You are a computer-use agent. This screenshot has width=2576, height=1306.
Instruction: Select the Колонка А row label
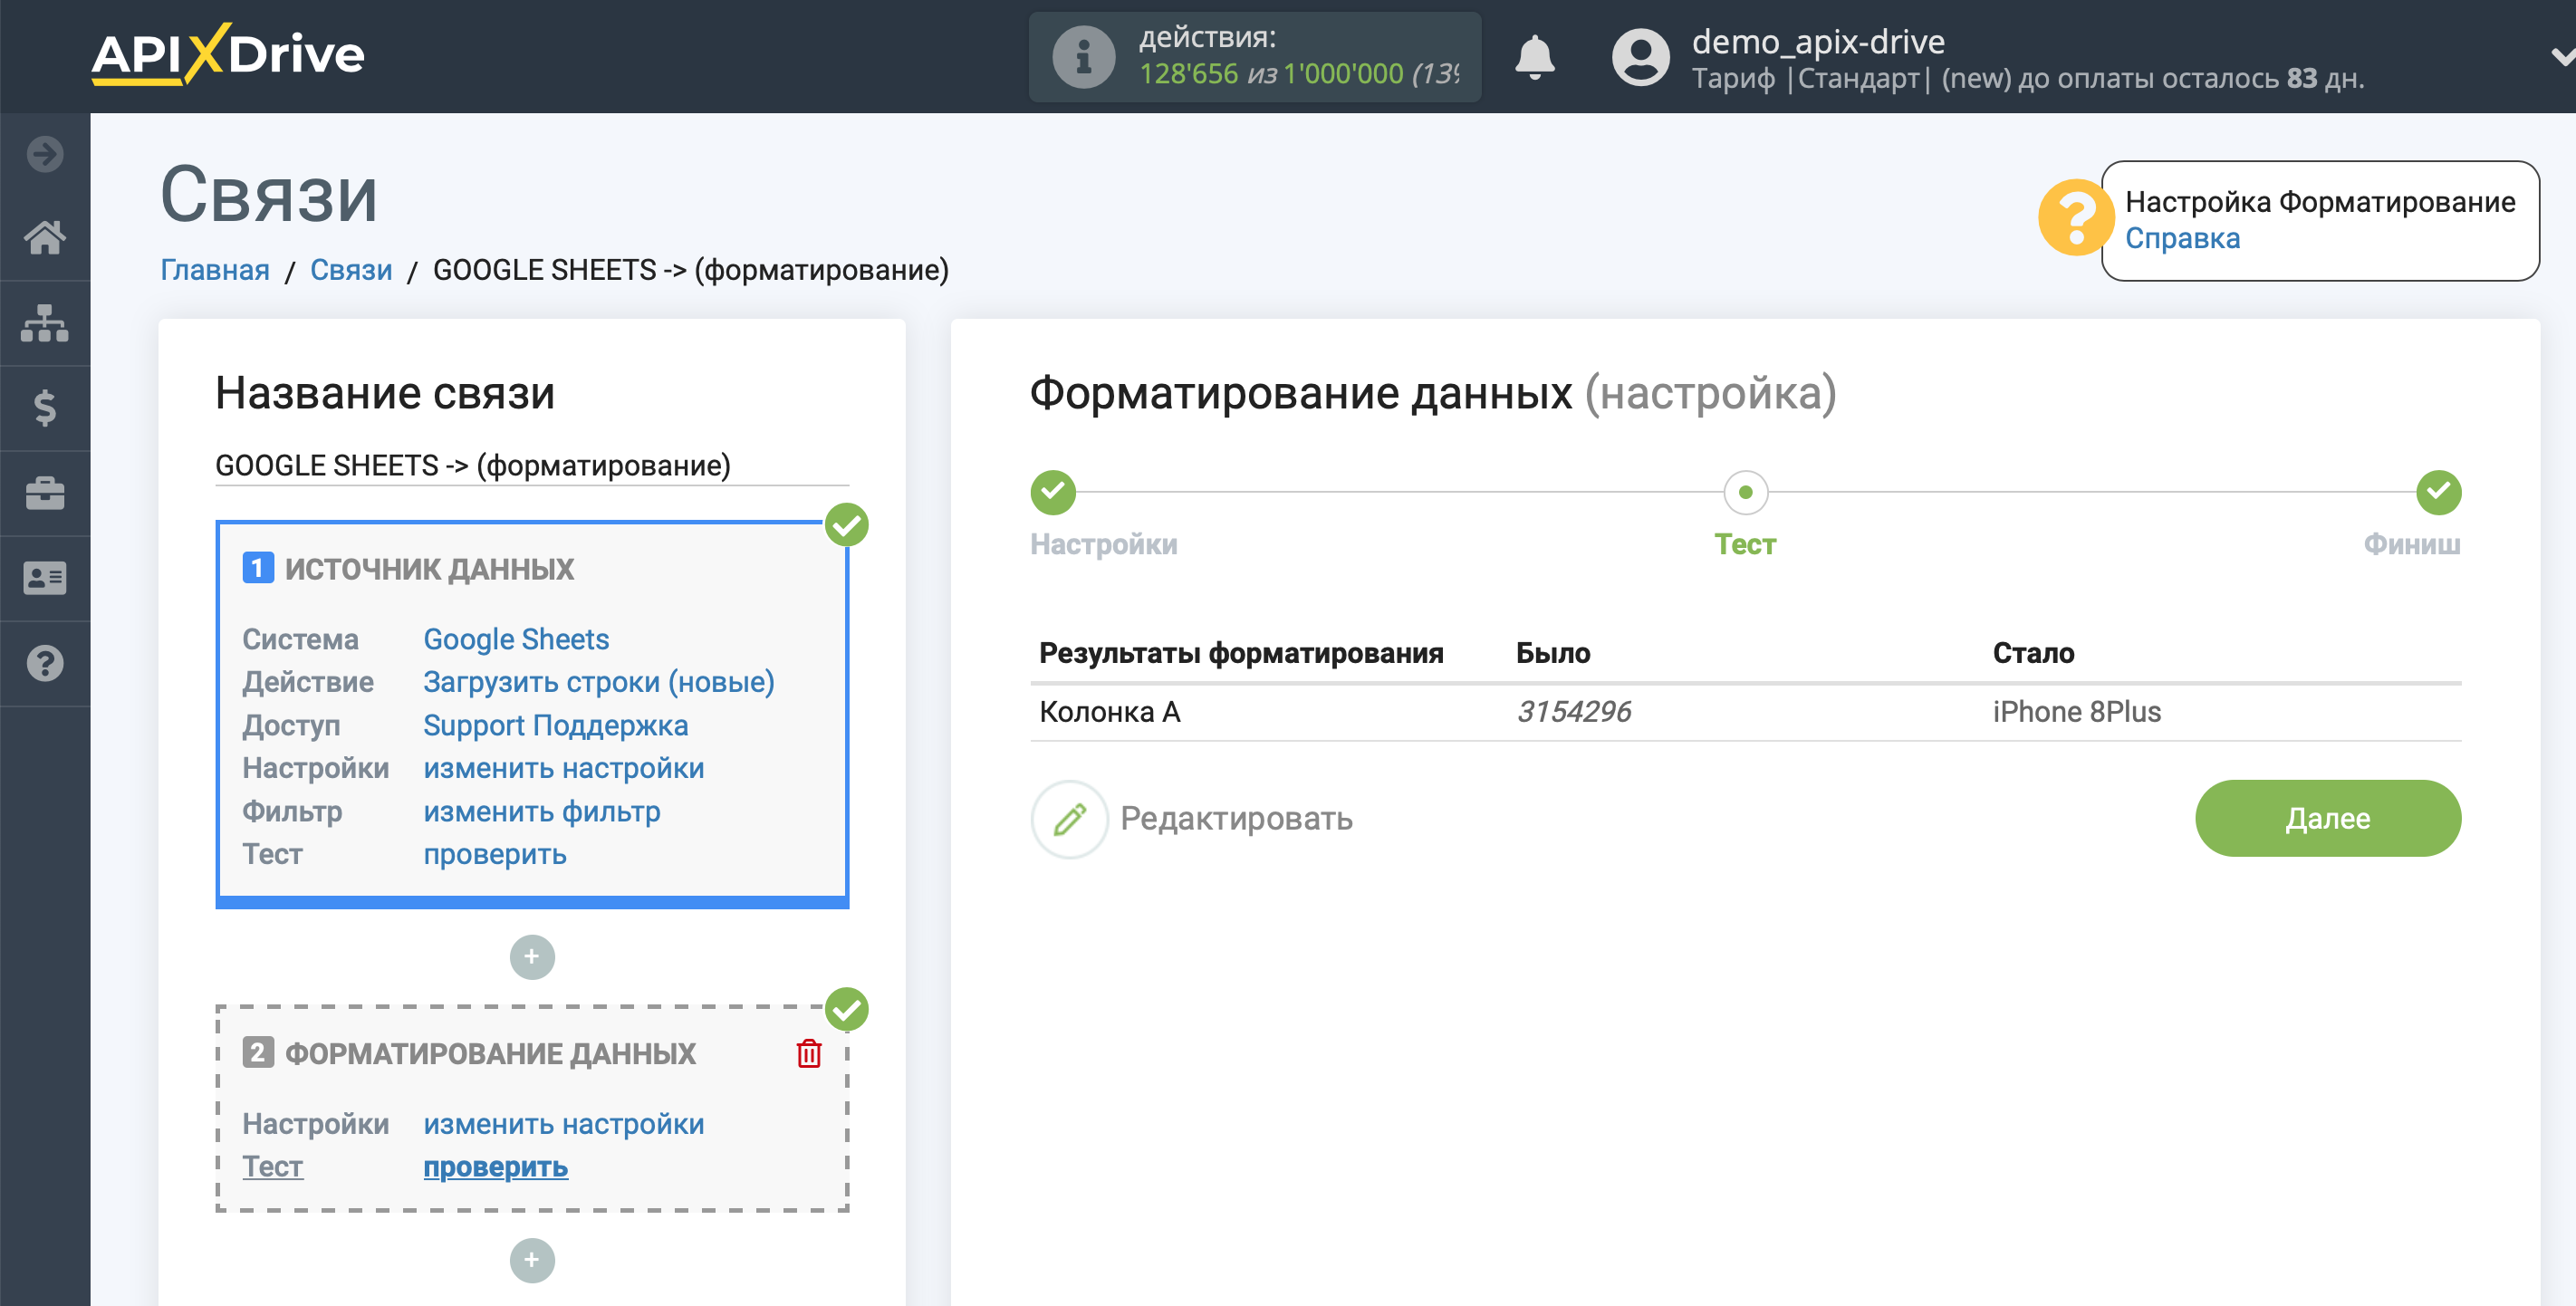[x=1110, y=712]
